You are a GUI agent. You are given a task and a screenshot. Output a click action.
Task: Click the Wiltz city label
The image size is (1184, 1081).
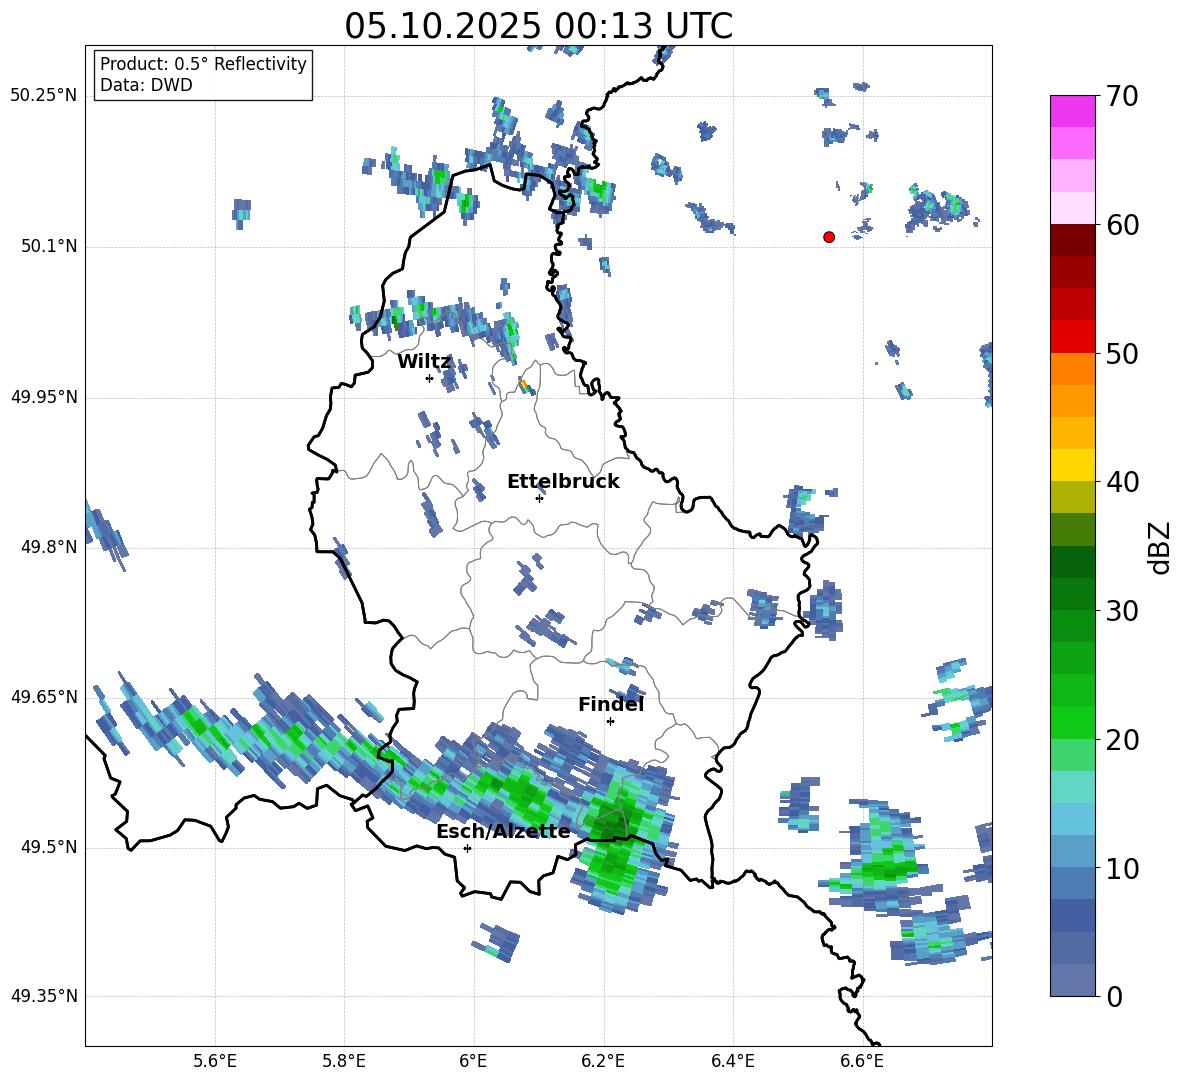(424, 362)
